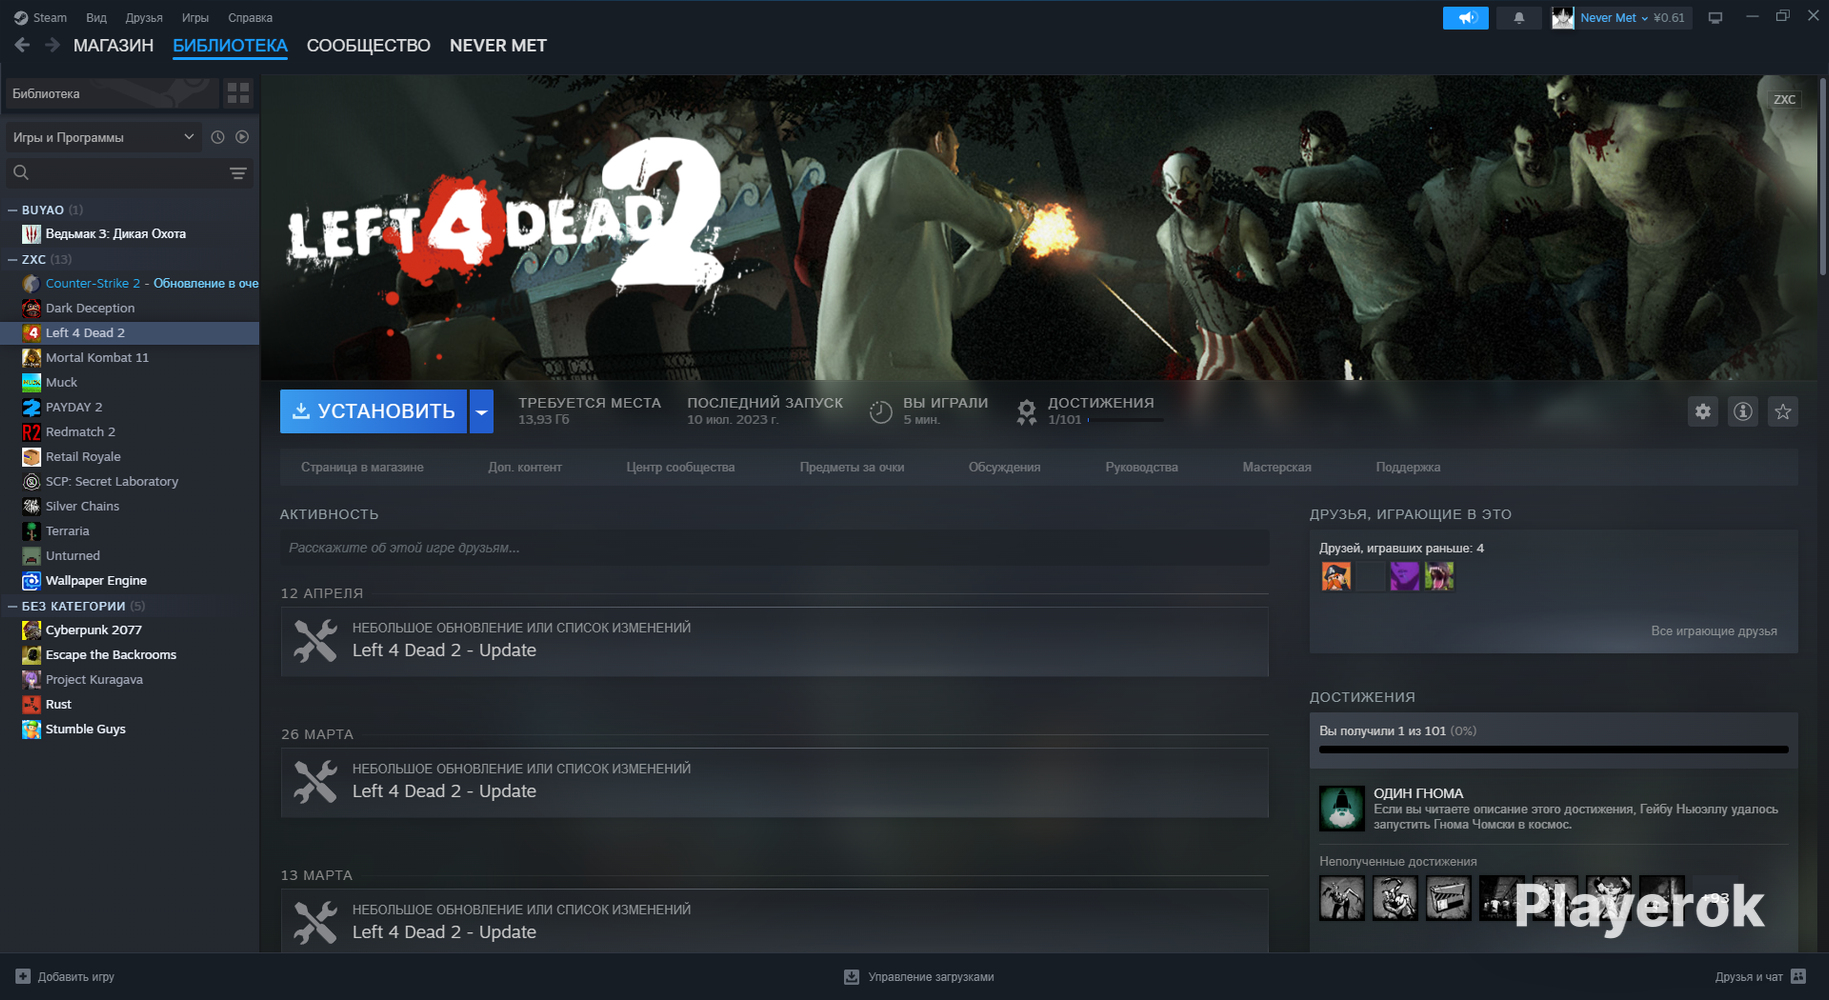Click the library search field
Image resolution: width=1829 pixels, height=1000 pixels.
(x=129, y=173)
